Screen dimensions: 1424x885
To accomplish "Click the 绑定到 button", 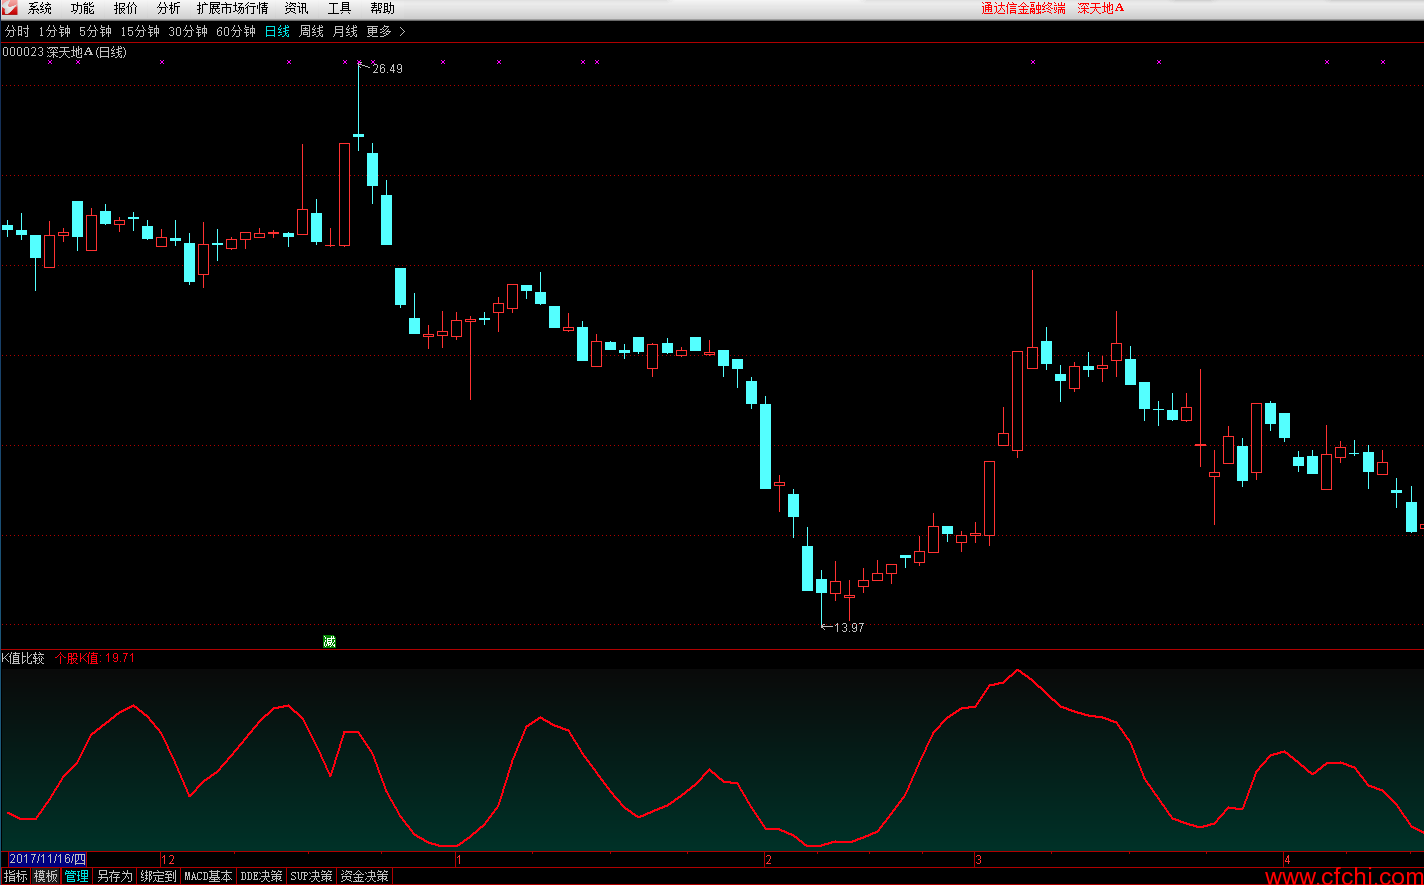I will pos(158,876).
